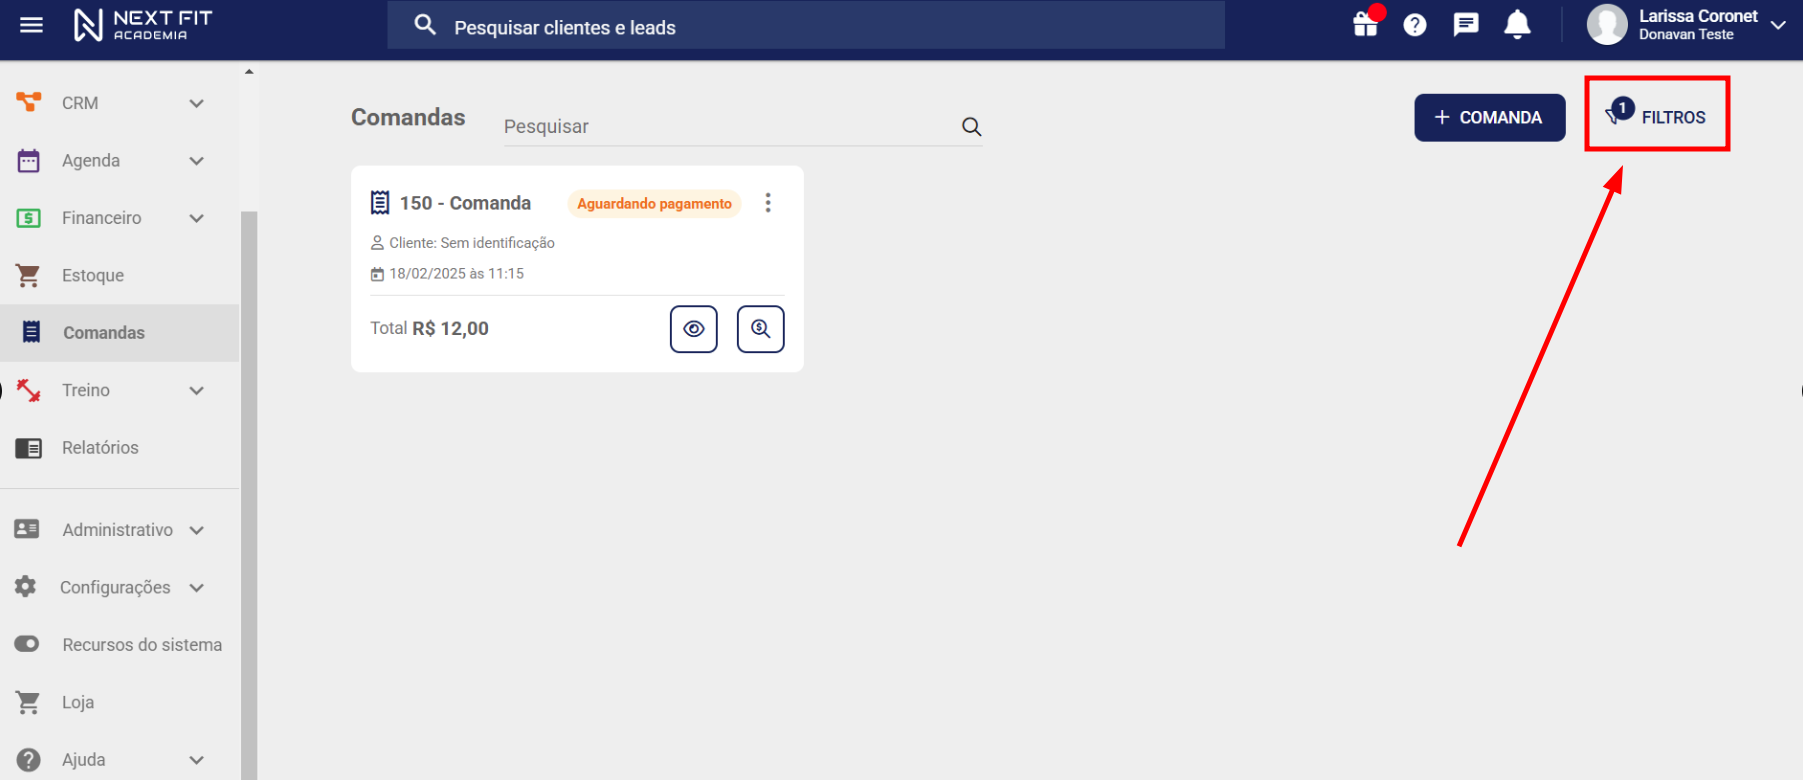
Task: Select Comandas in the sidebar
Action: (x=120, y=333)
